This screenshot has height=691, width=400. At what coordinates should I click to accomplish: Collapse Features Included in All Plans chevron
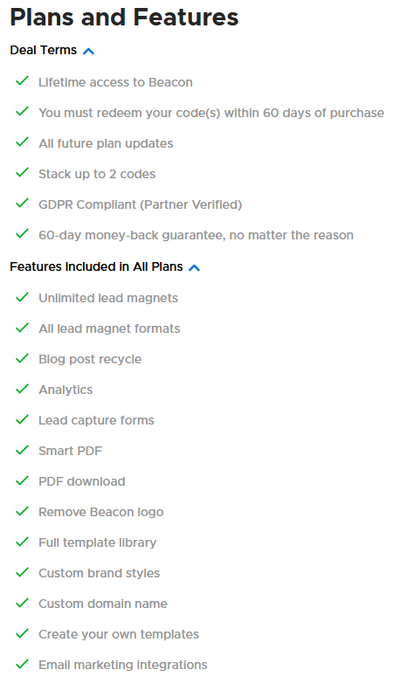tap(194, 267)
